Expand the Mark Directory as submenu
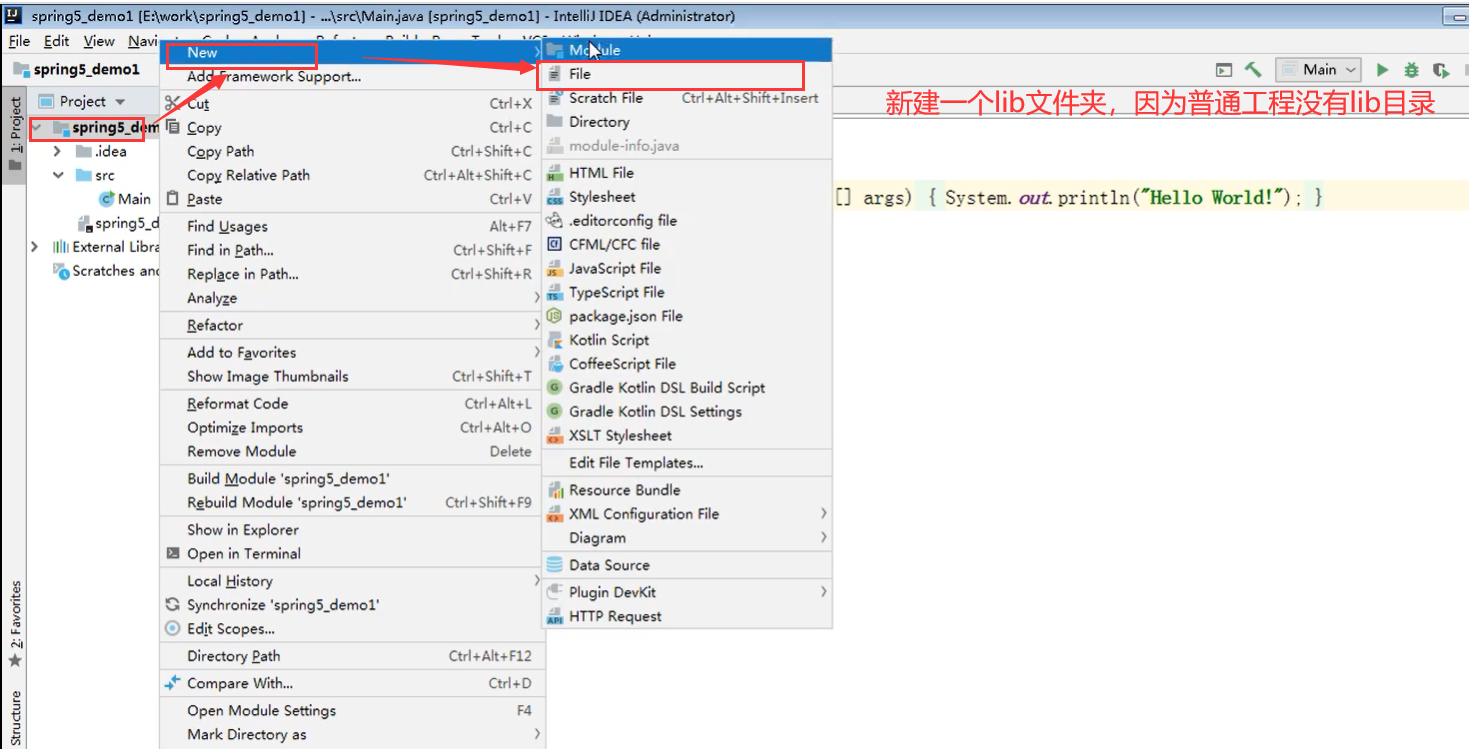The height and width of the screenshot is (749, 1469). pyautogui.click(x=351, y=734)
